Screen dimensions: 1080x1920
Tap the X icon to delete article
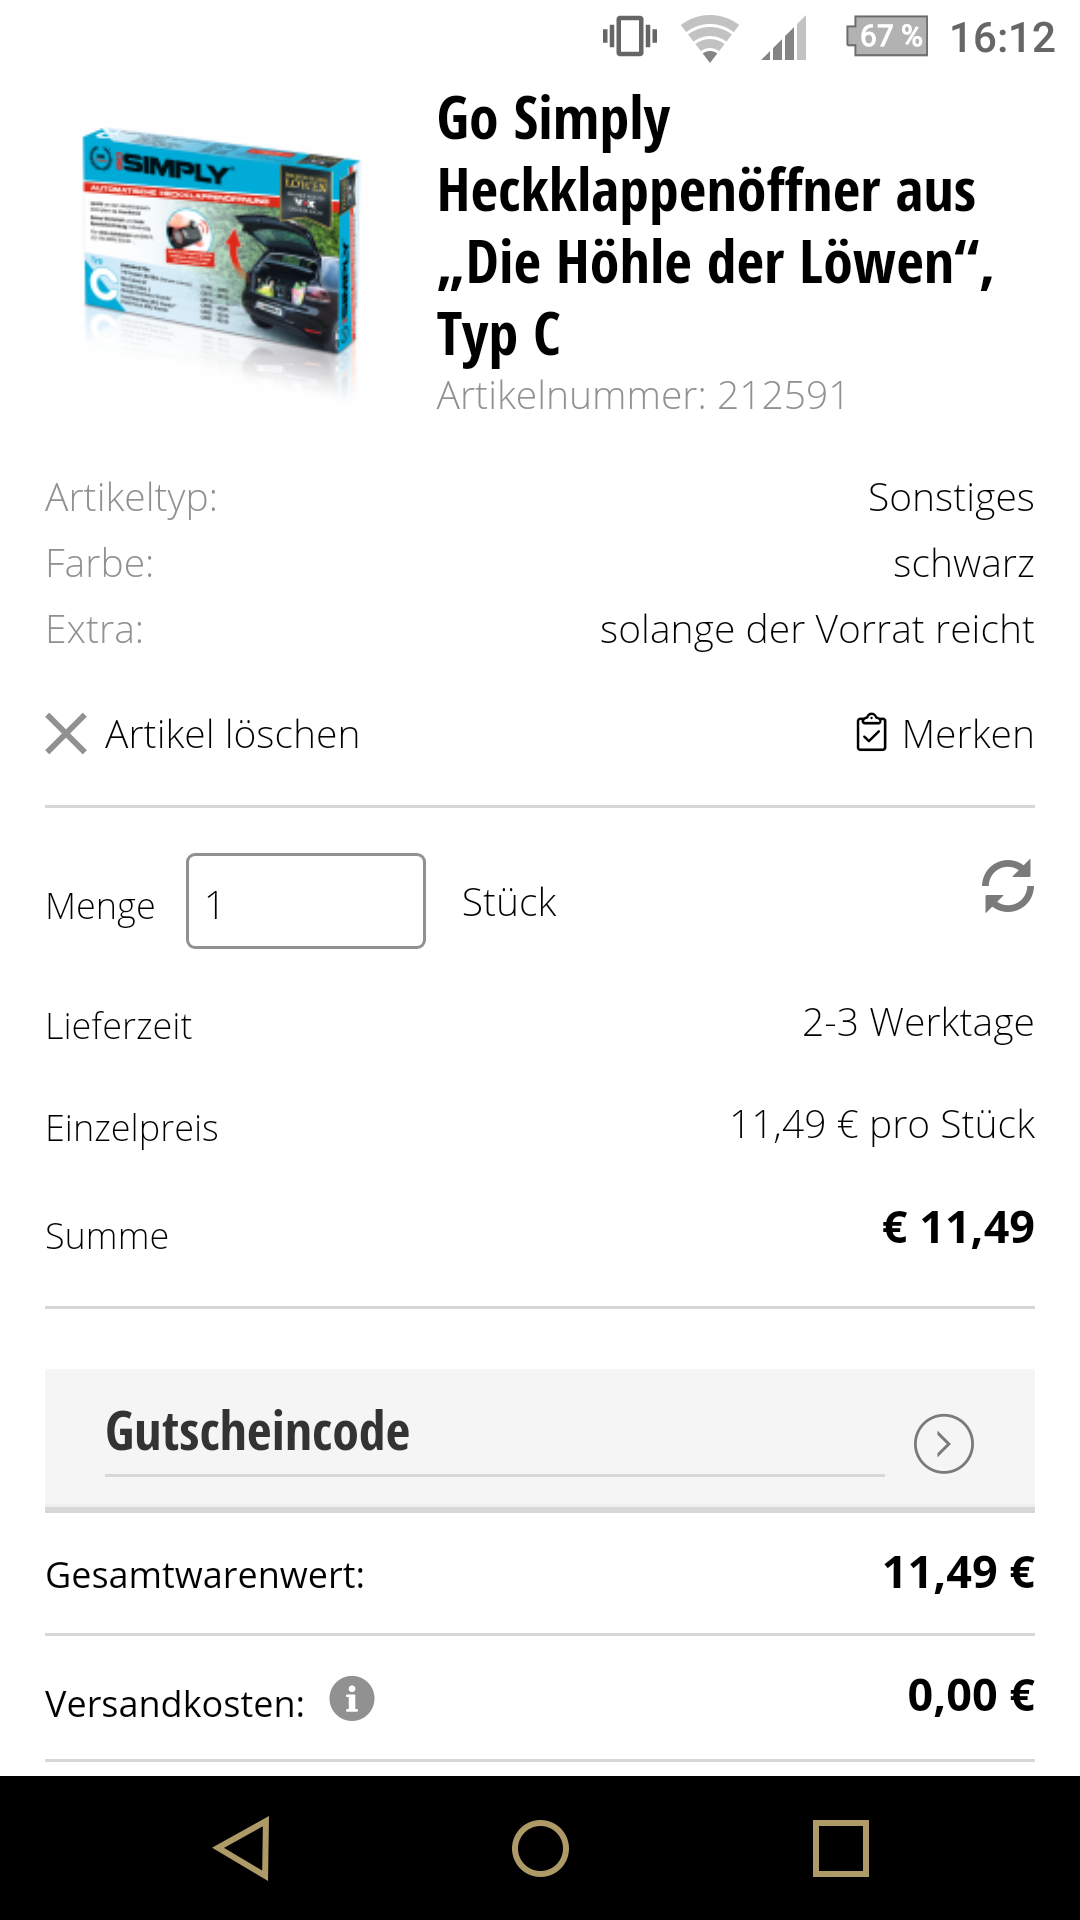(66, 734)
